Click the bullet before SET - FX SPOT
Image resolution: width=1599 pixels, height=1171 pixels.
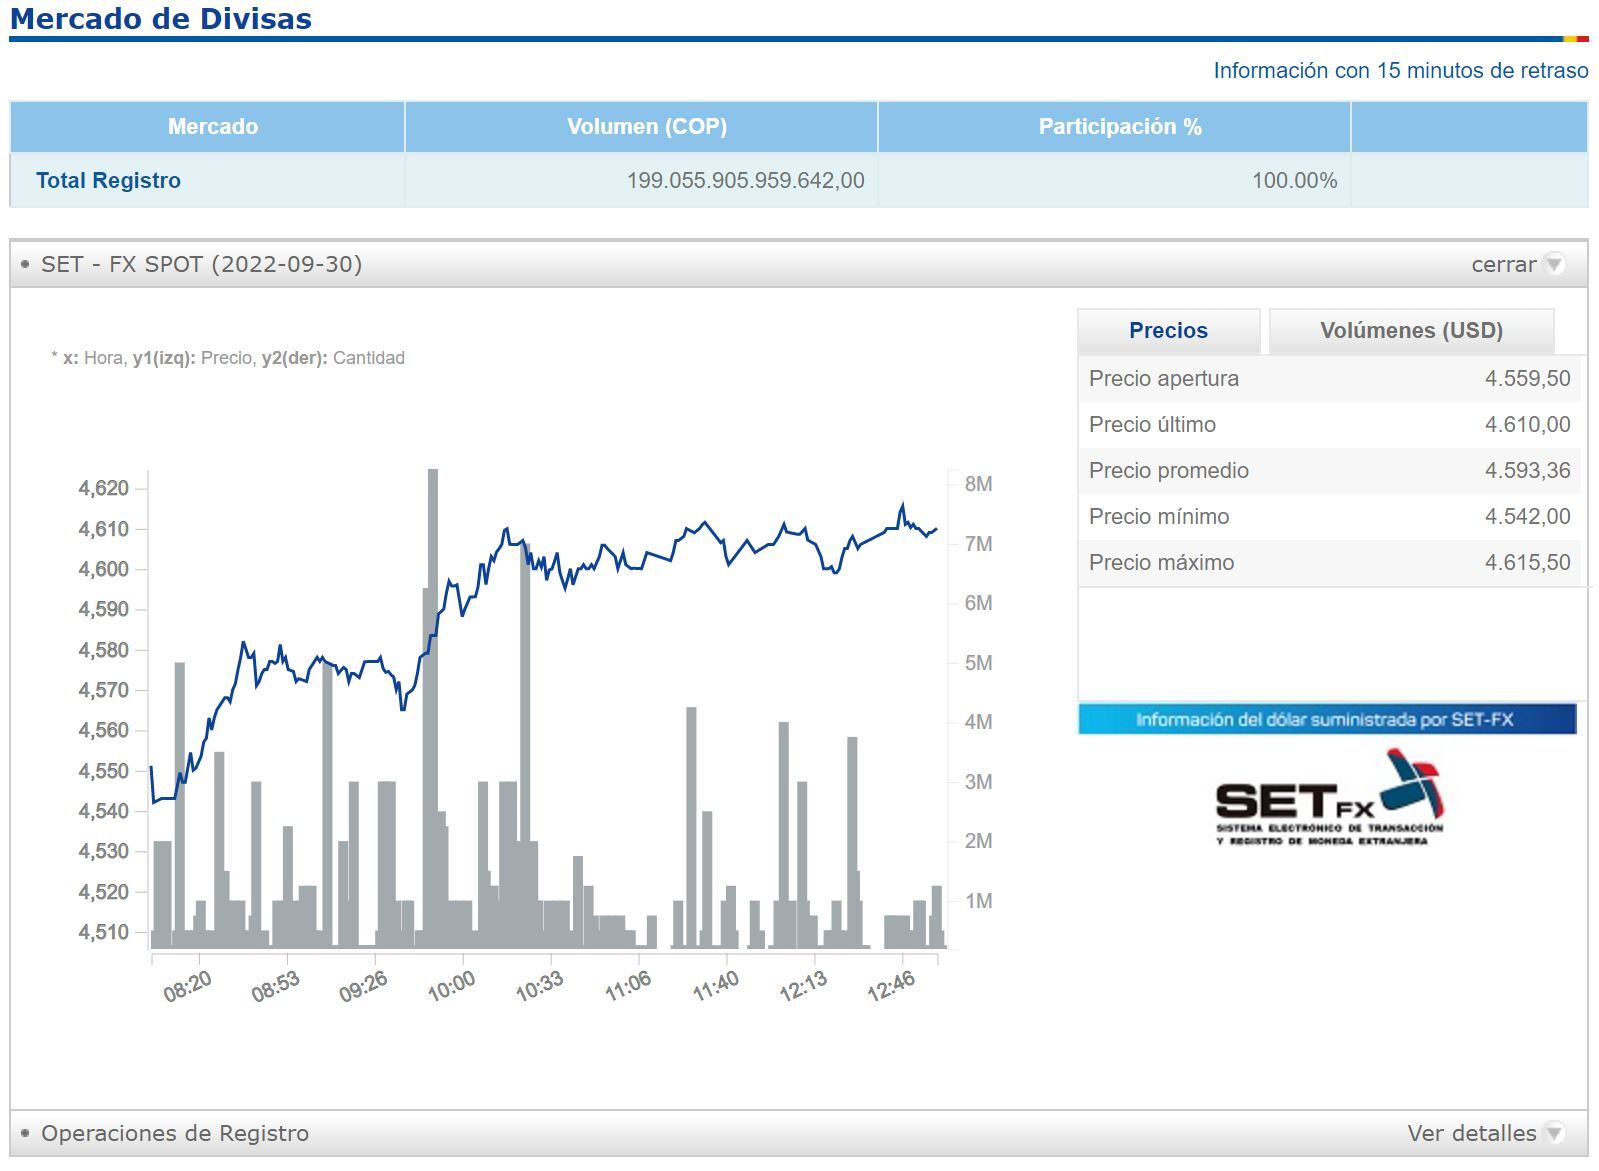coord(25,264)
